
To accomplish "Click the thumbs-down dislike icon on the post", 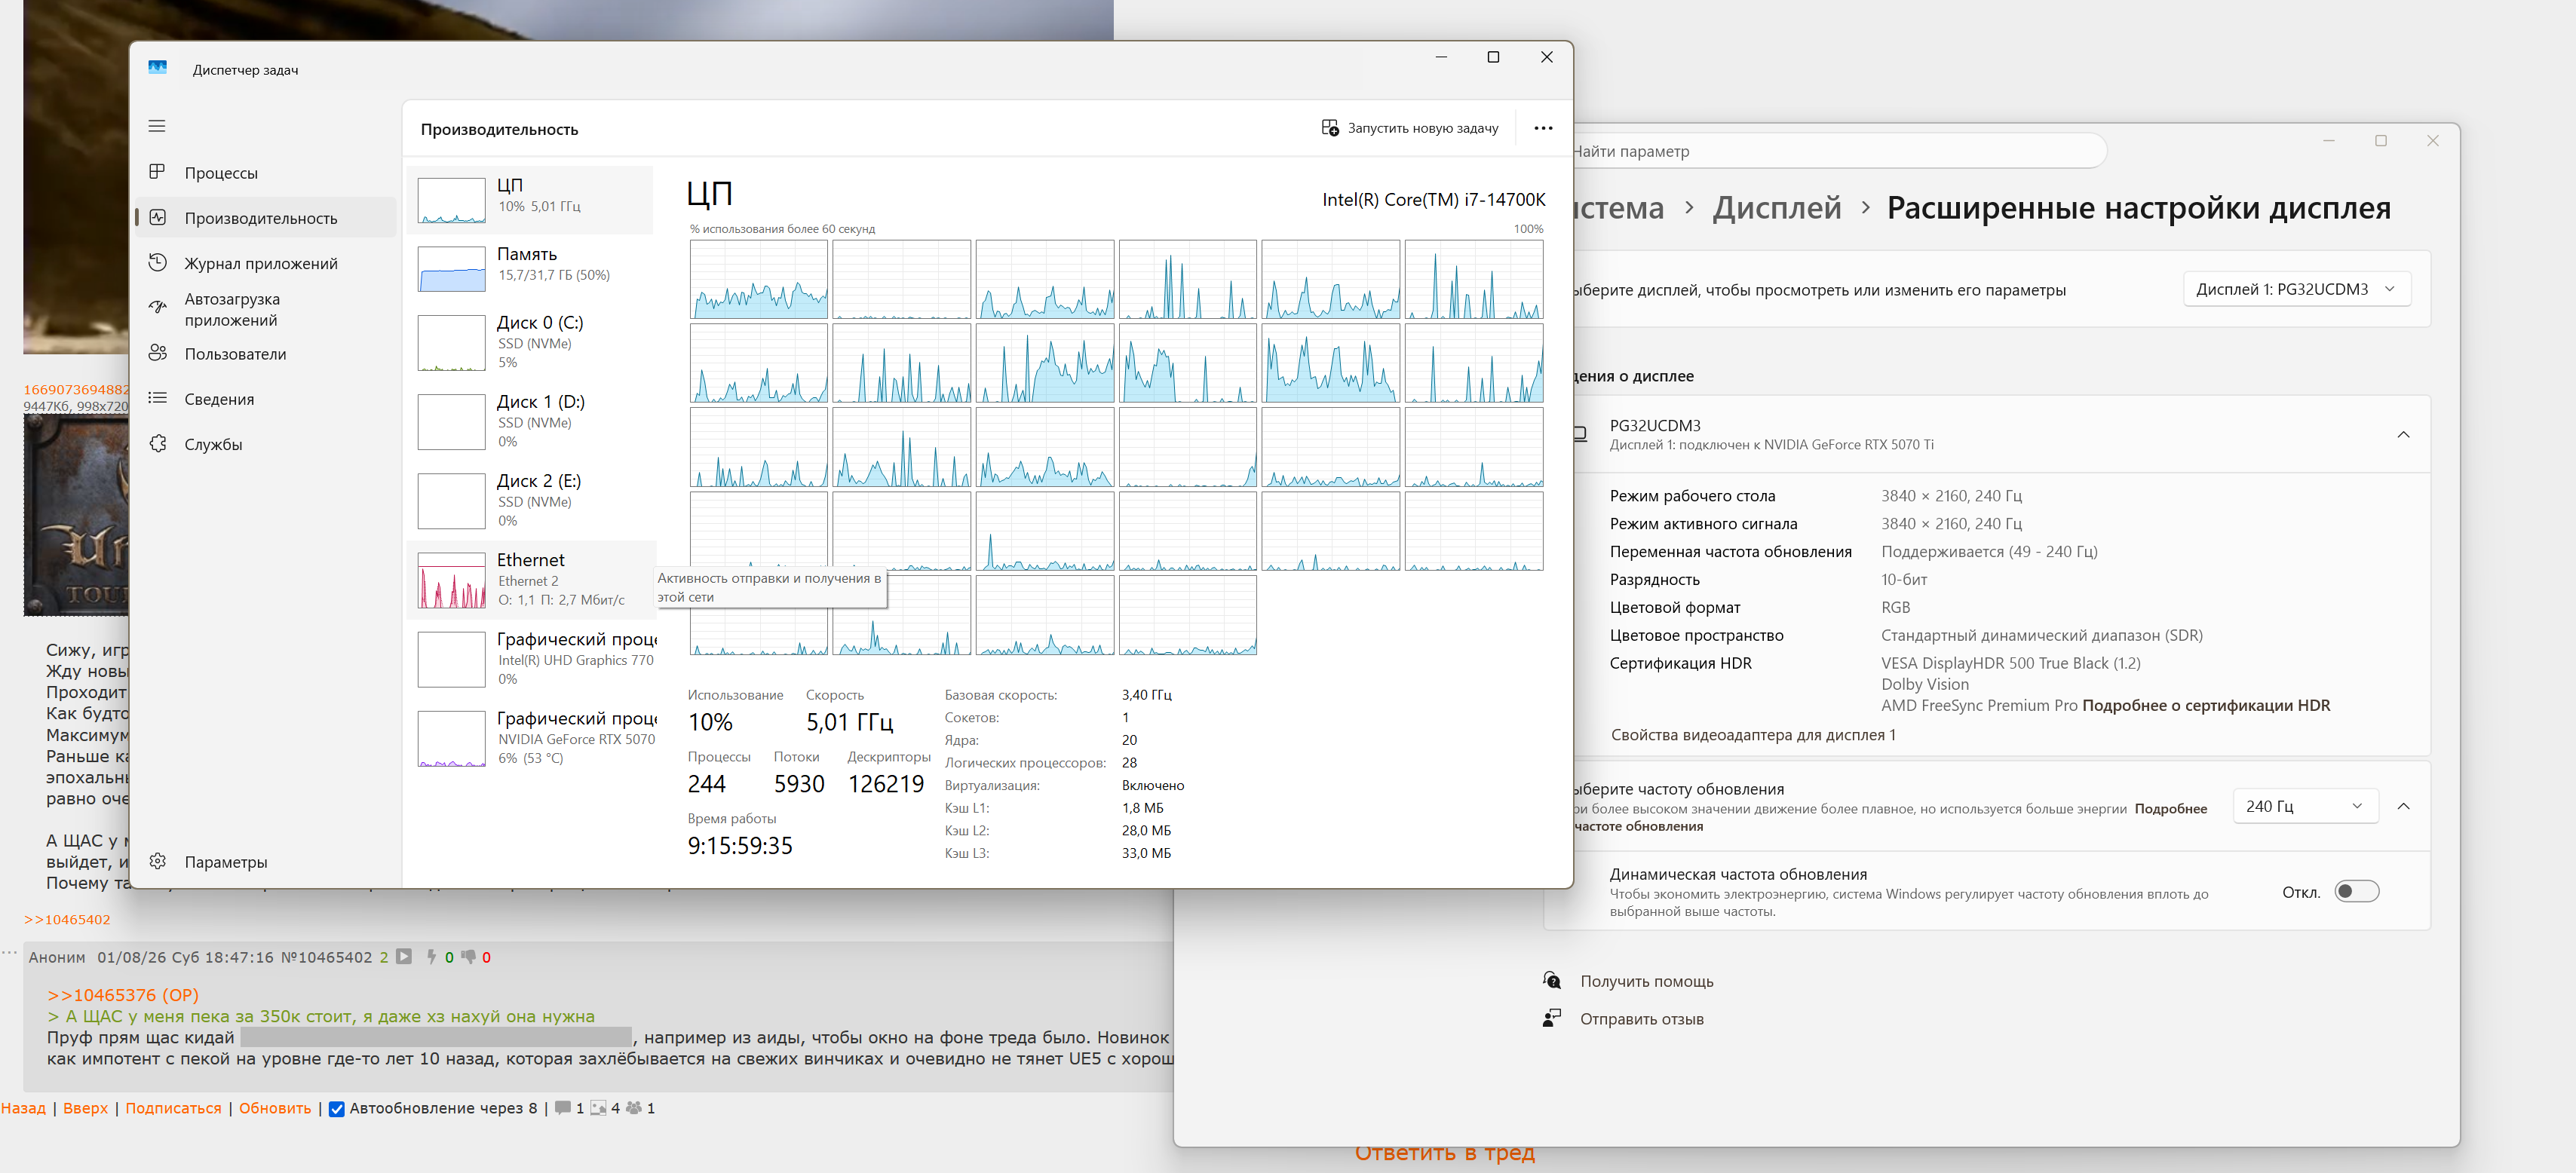I will point(468,956).
